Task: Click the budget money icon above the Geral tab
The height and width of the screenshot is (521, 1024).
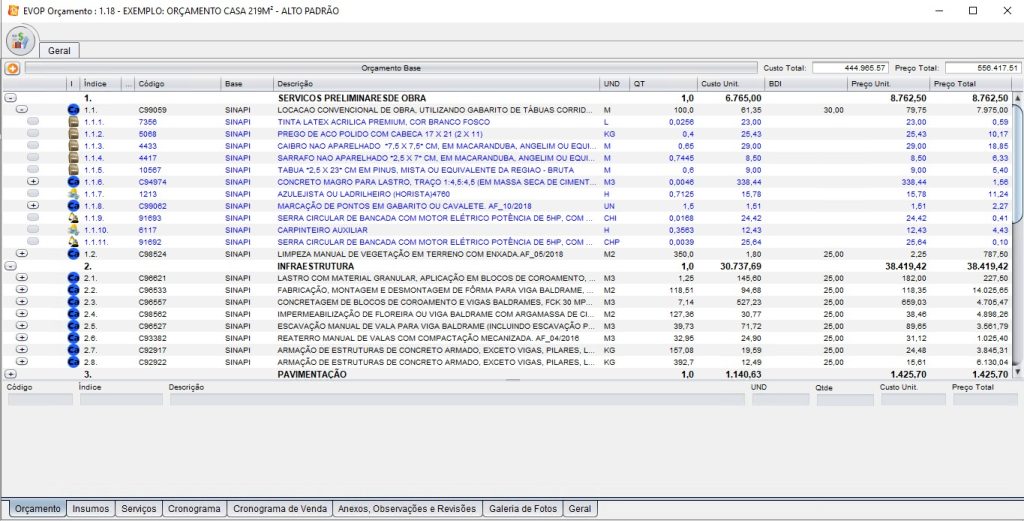Action: (20, 41)
